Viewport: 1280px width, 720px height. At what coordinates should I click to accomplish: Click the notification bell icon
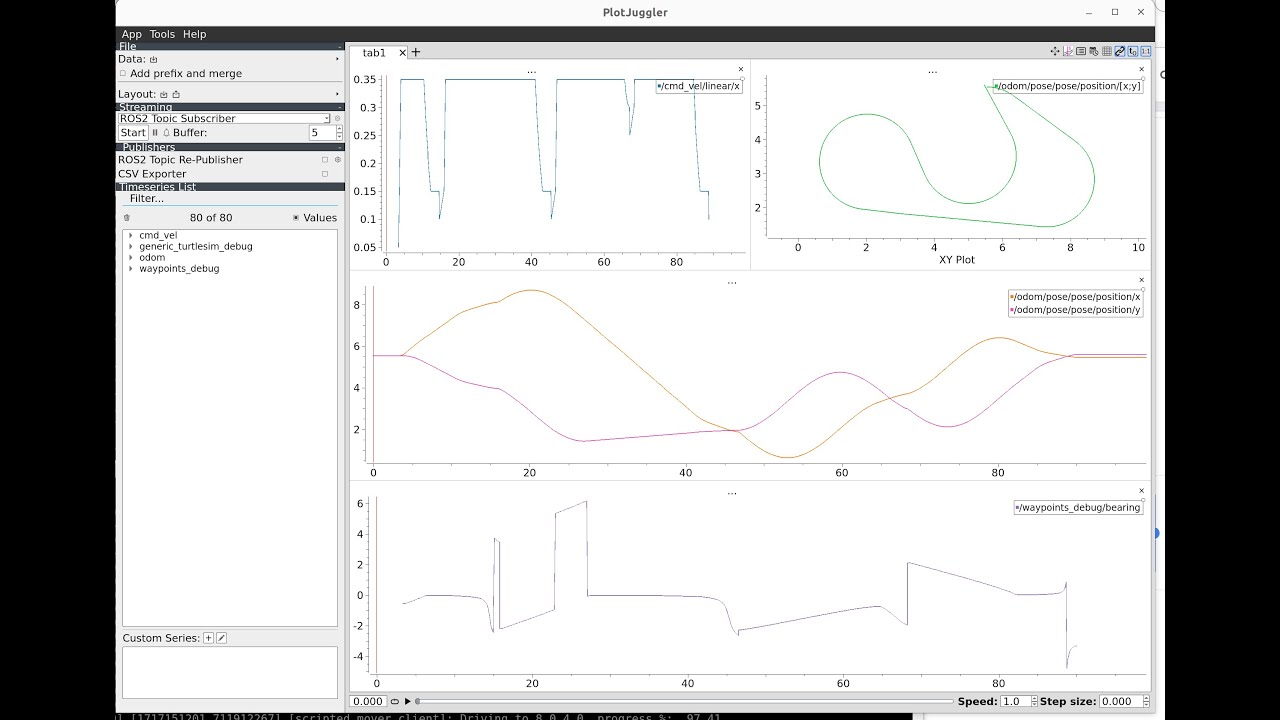(167, 132)
